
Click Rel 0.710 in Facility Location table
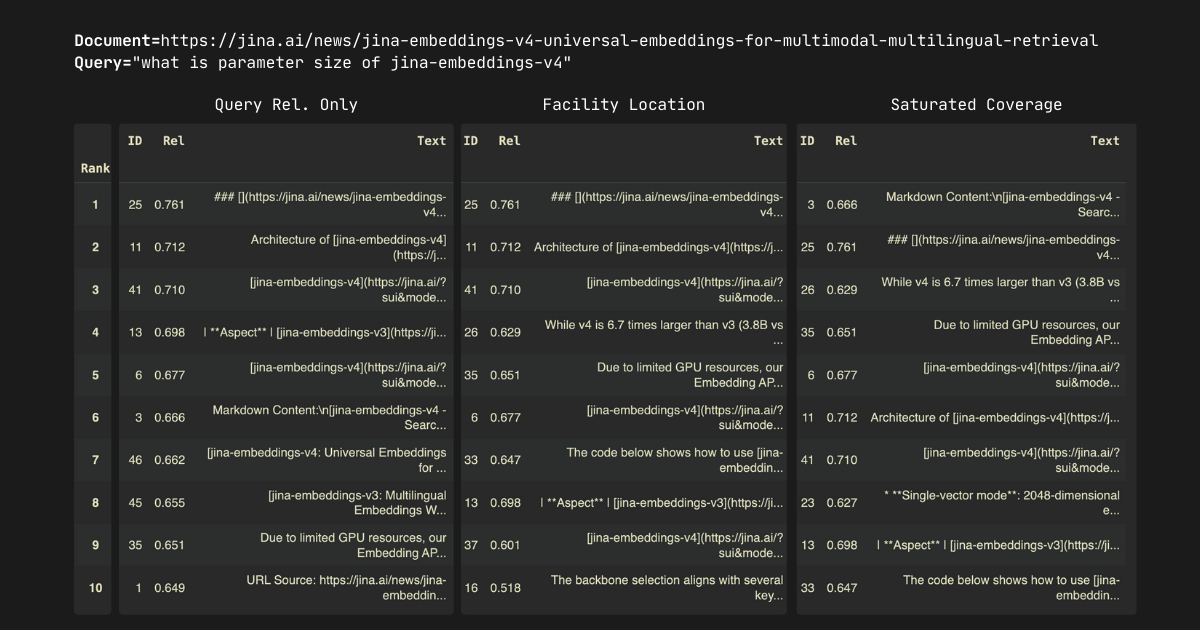(x=506, y=289)
